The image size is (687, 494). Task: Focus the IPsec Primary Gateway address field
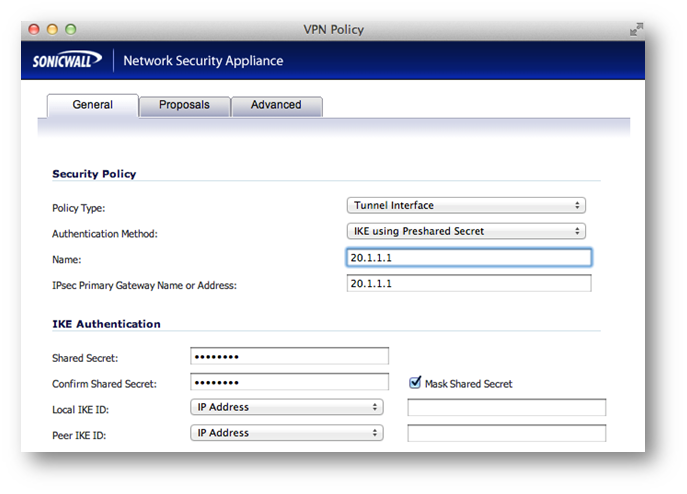pos(468,284)
